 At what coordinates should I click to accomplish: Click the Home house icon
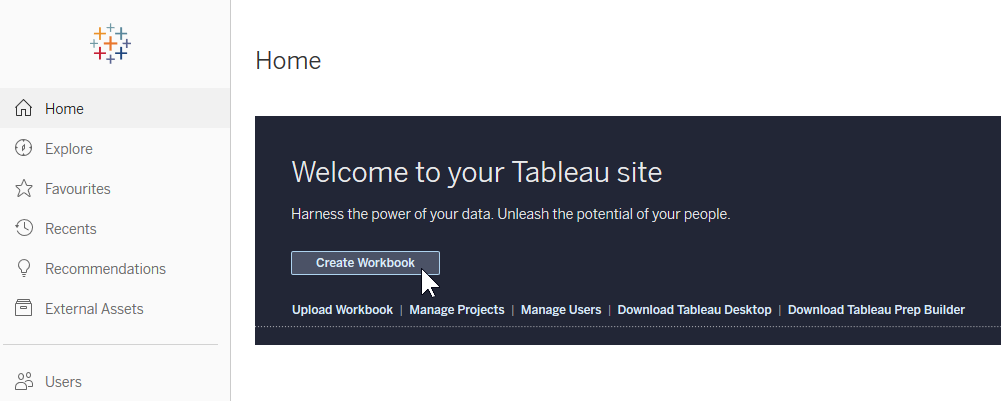25,108
